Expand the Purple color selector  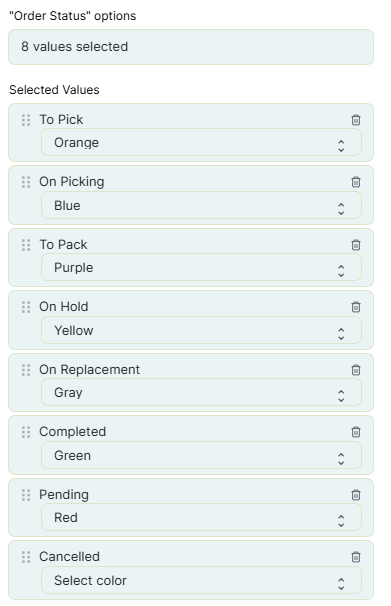[201, 267]
